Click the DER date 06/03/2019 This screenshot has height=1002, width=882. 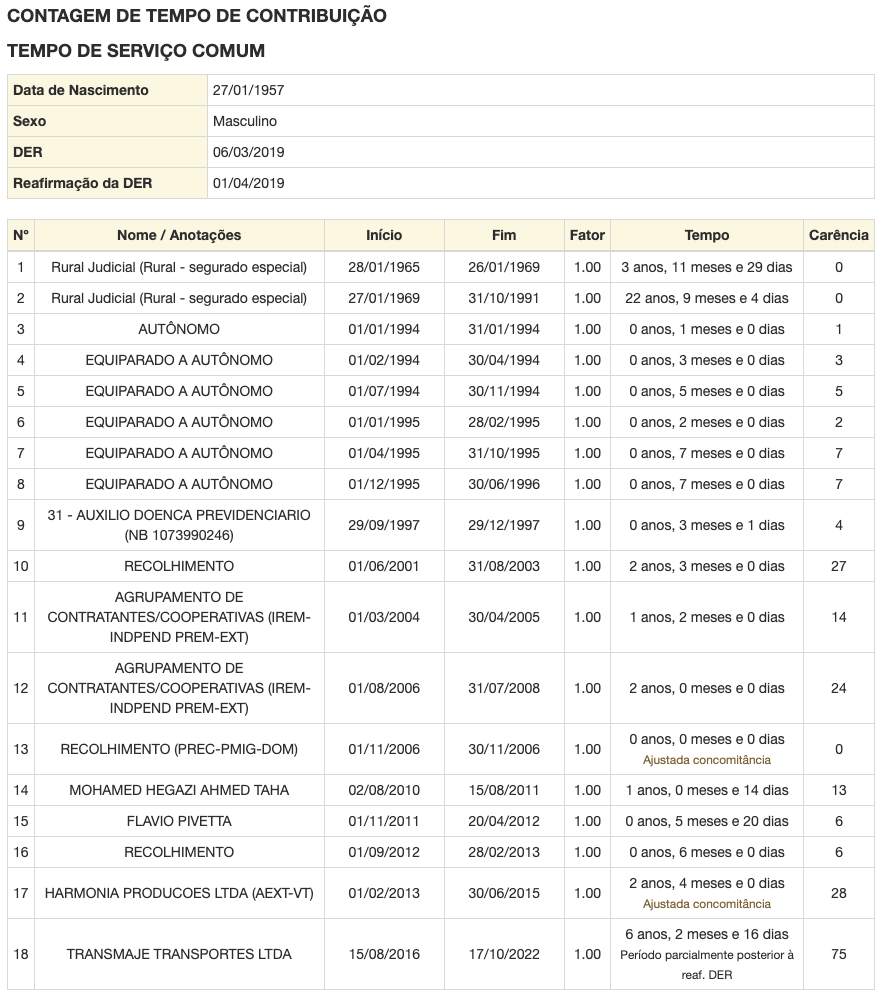pyautogui.click(x=248, y=152)
